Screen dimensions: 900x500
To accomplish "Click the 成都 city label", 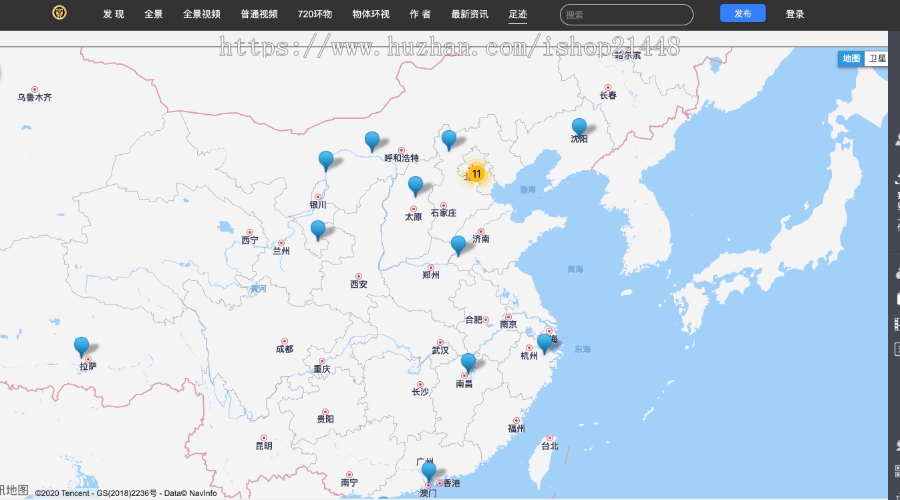I will 284,348.
